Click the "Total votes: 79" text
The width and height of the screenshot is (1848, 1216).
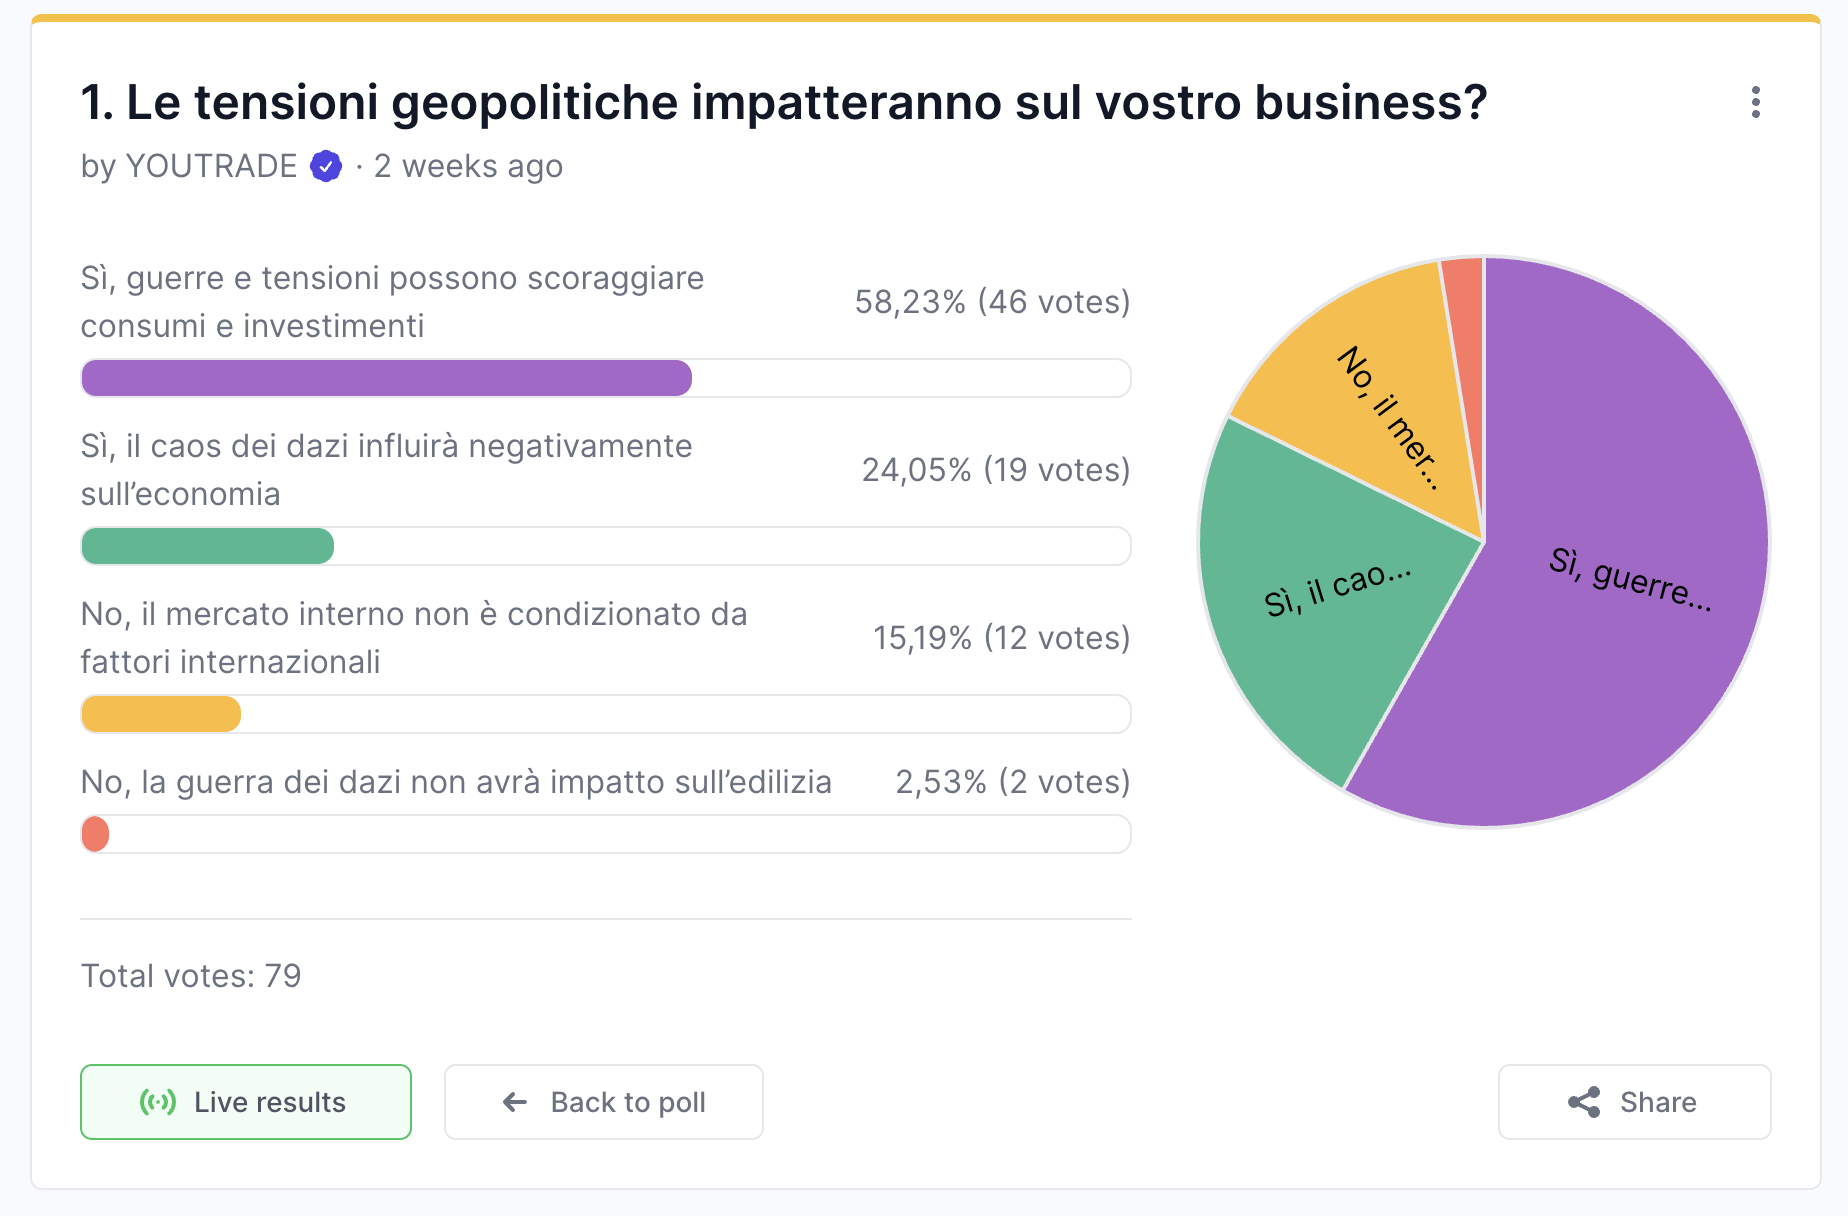click(191, 976)
